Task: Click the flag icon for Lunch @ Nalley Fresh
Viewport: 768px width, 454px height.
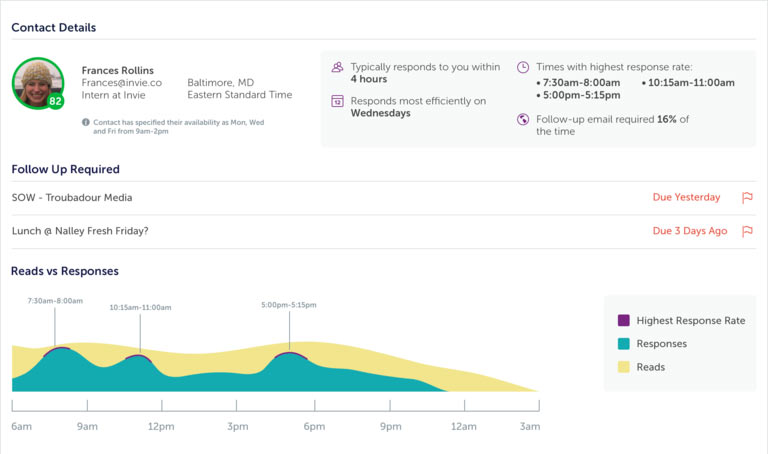Action: (746, 231)
